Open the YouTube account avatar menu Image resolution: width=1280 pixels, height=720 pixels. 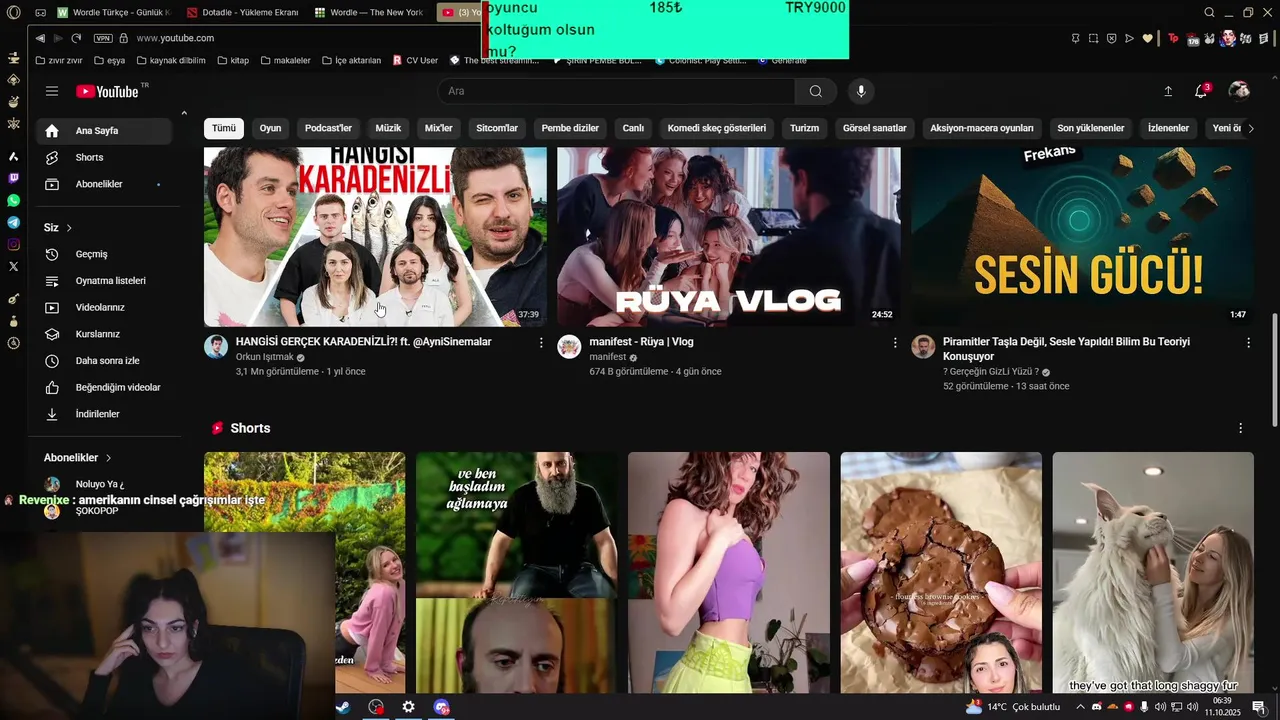(1239, 91)
